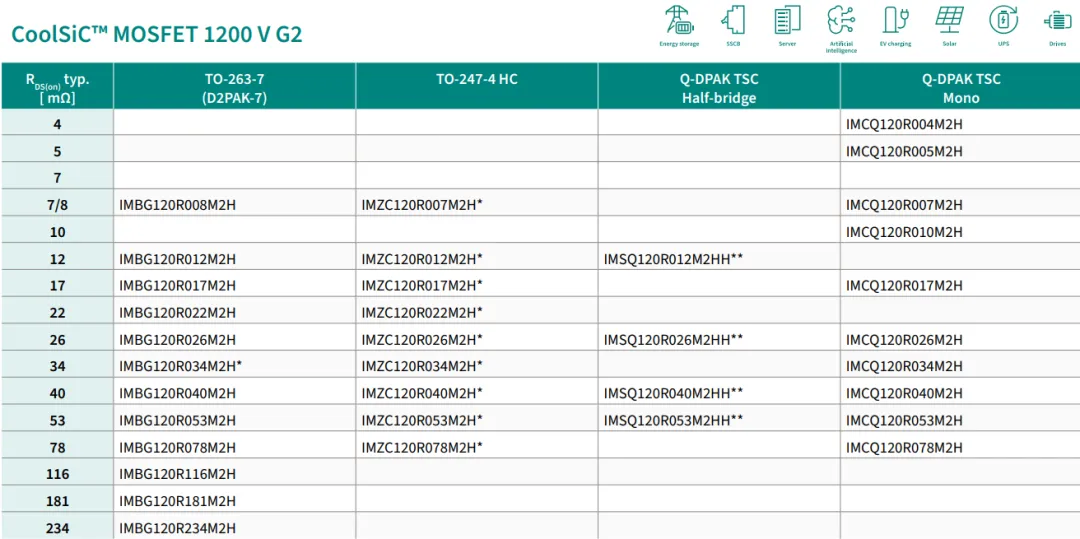Click the SSCB application icon
The height and width of the screenshot is (539, 1080).
coord(733,20)
